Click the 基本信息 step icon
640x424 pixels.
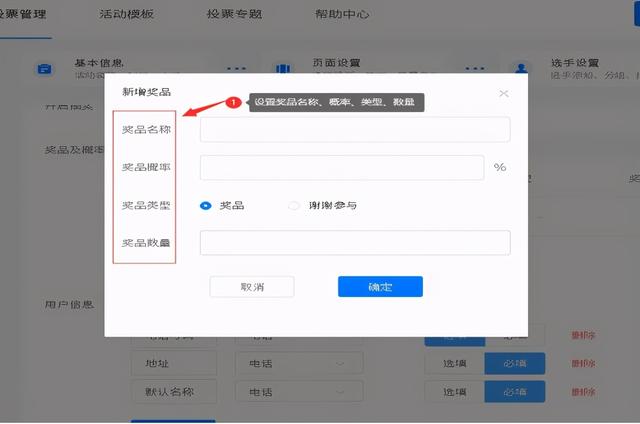pyautogui.click(x=44, y=69)
